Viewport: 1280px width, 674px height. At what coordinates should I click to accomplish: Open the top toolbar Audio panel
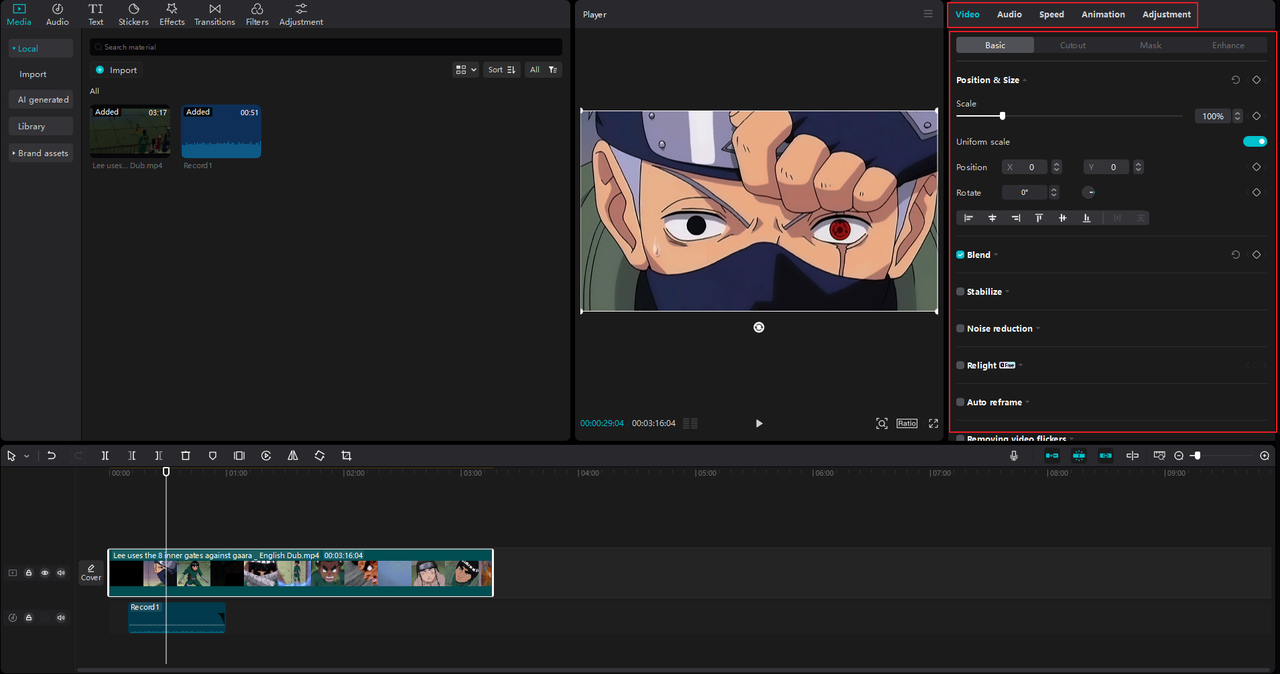click(57, 14)
